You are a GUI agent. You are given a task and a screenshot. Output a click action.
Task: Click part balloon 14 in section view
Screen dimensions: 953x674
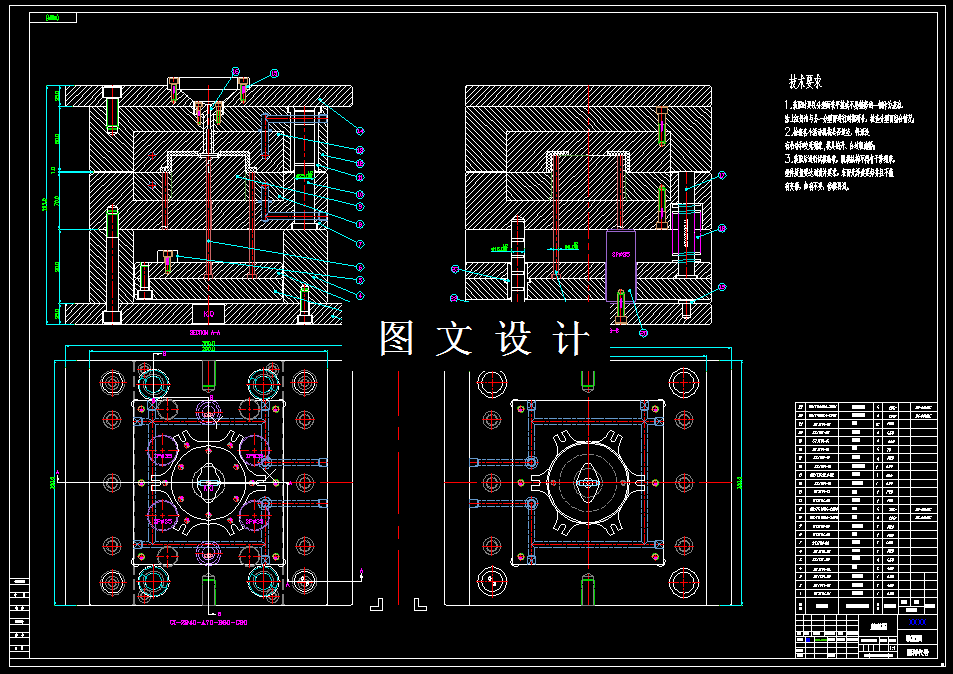click(x=360, y=131)
